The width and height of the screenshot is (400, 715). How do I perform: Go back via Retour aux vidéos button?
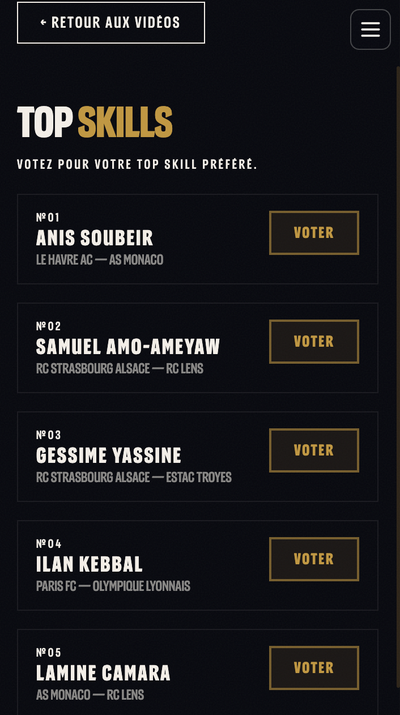(111, 23)
